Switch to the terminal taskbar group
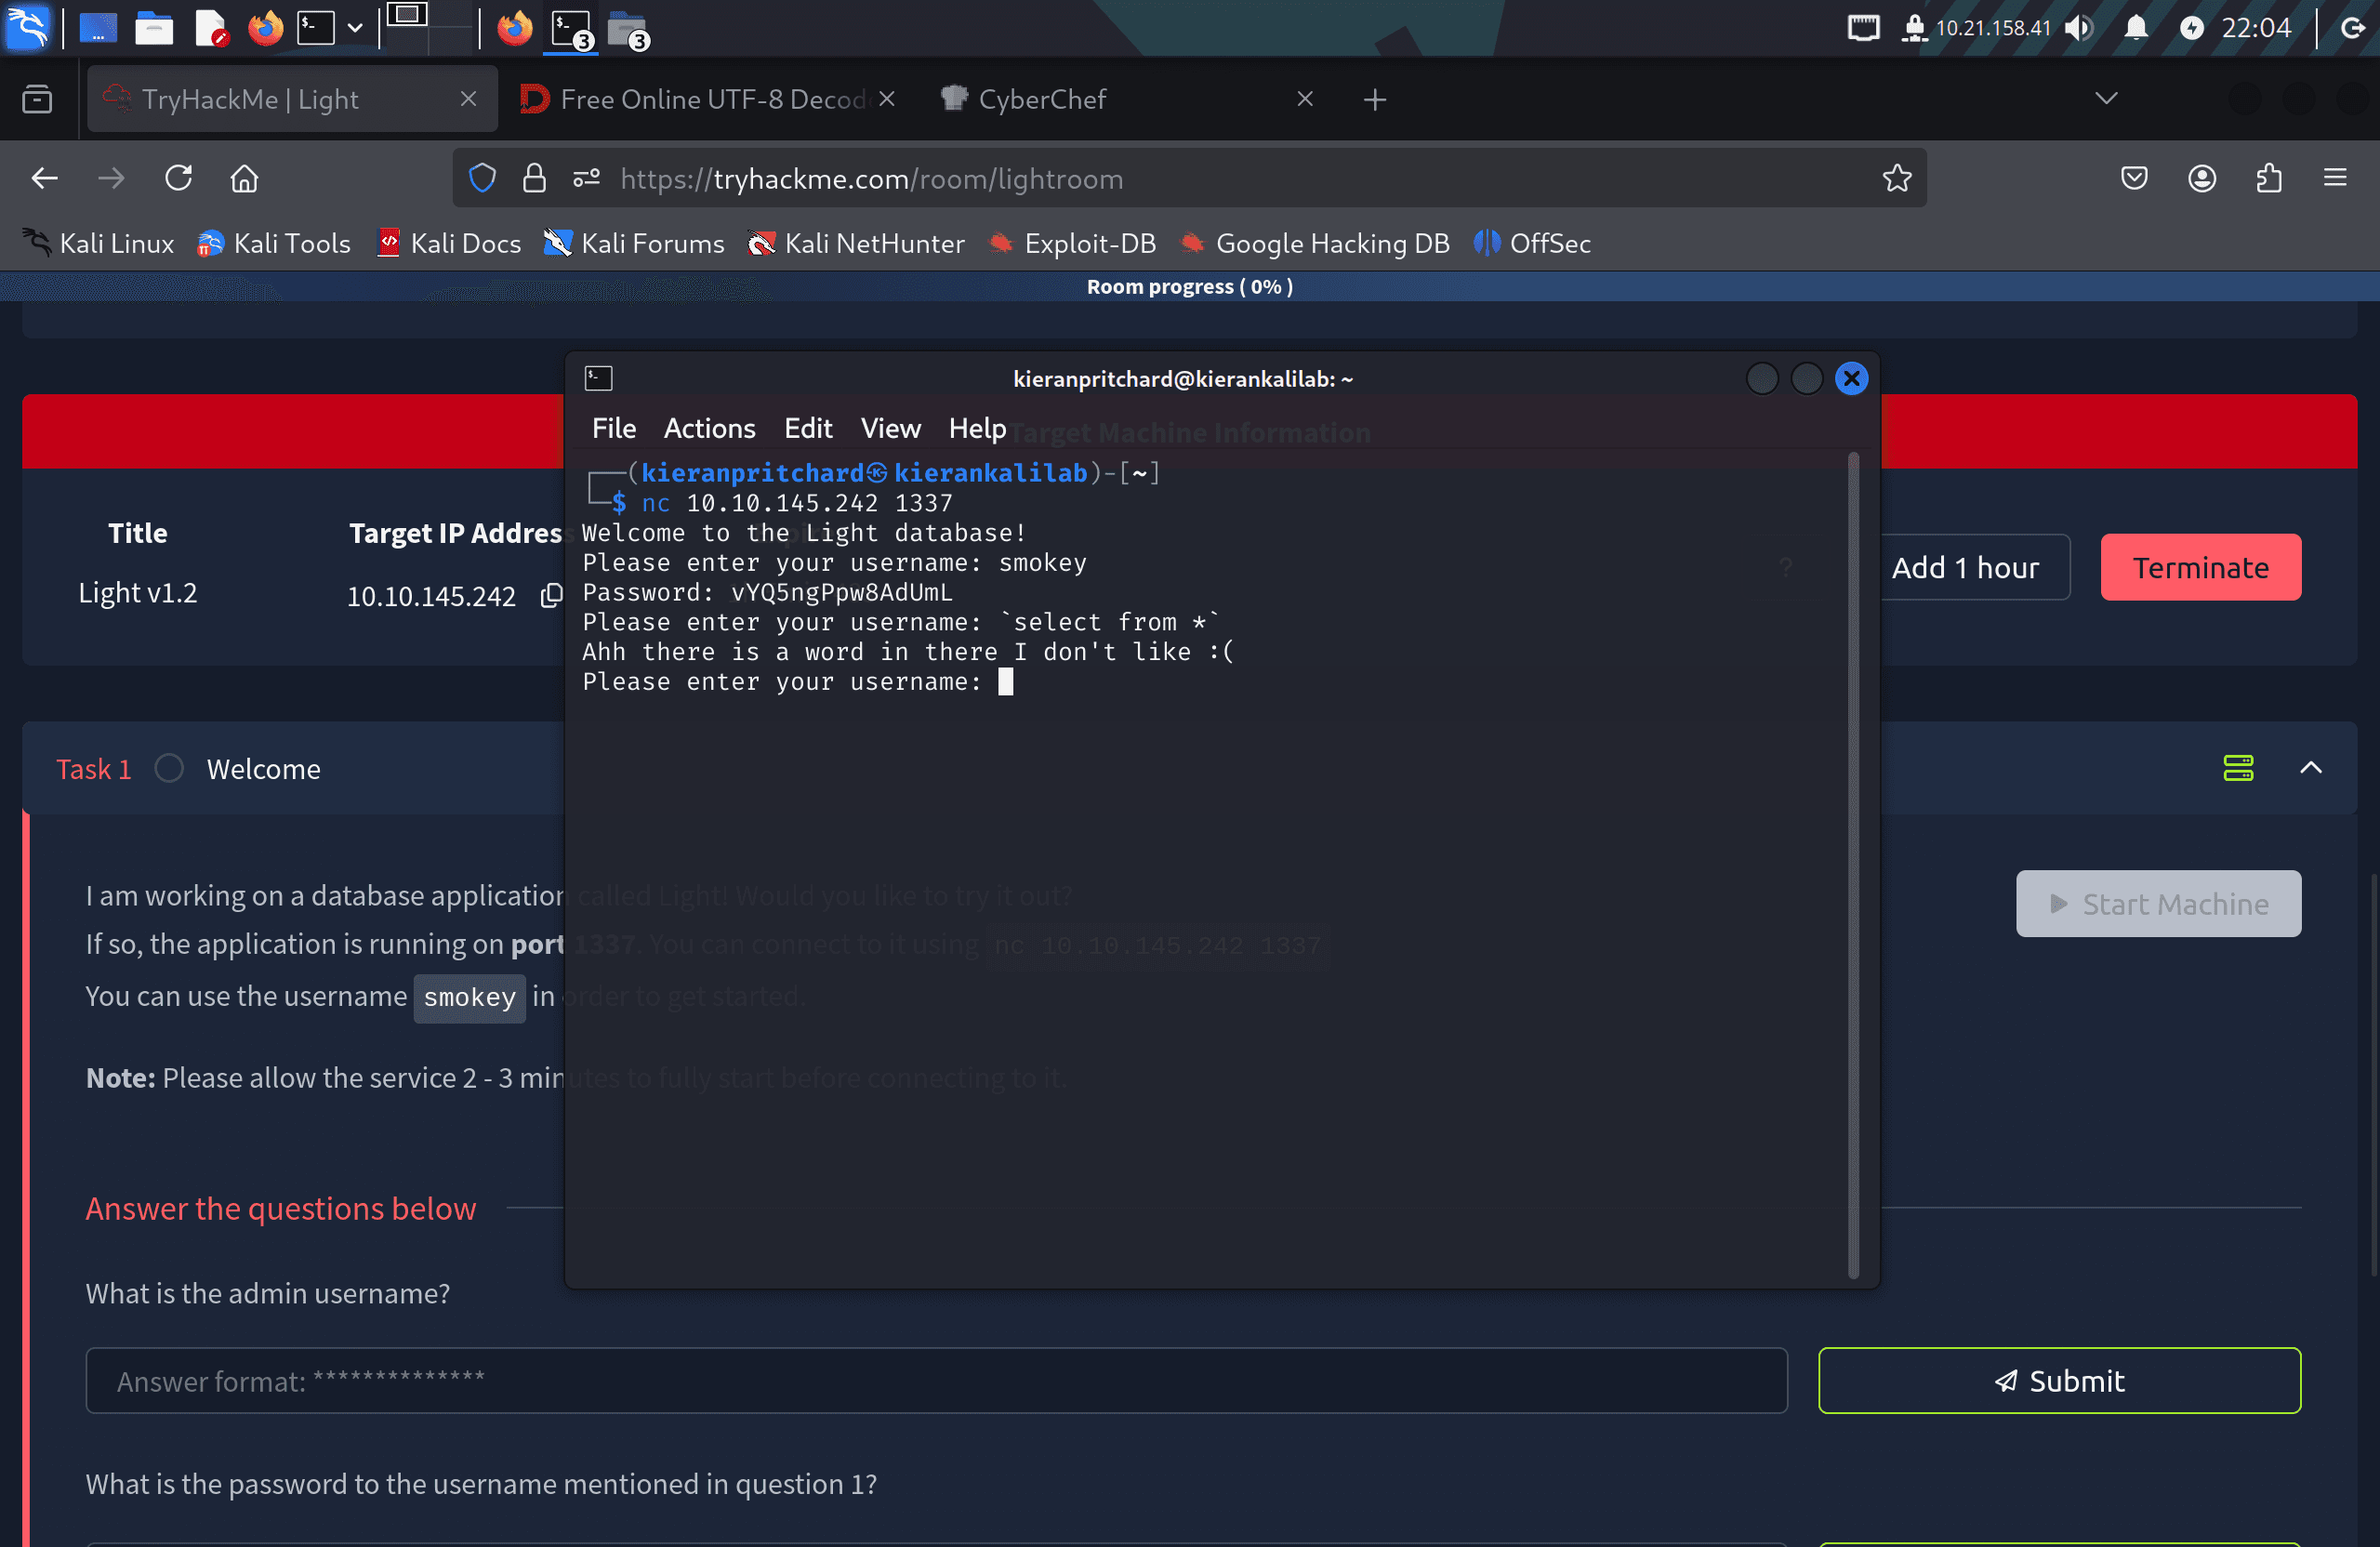 click(x=572, y=29)
